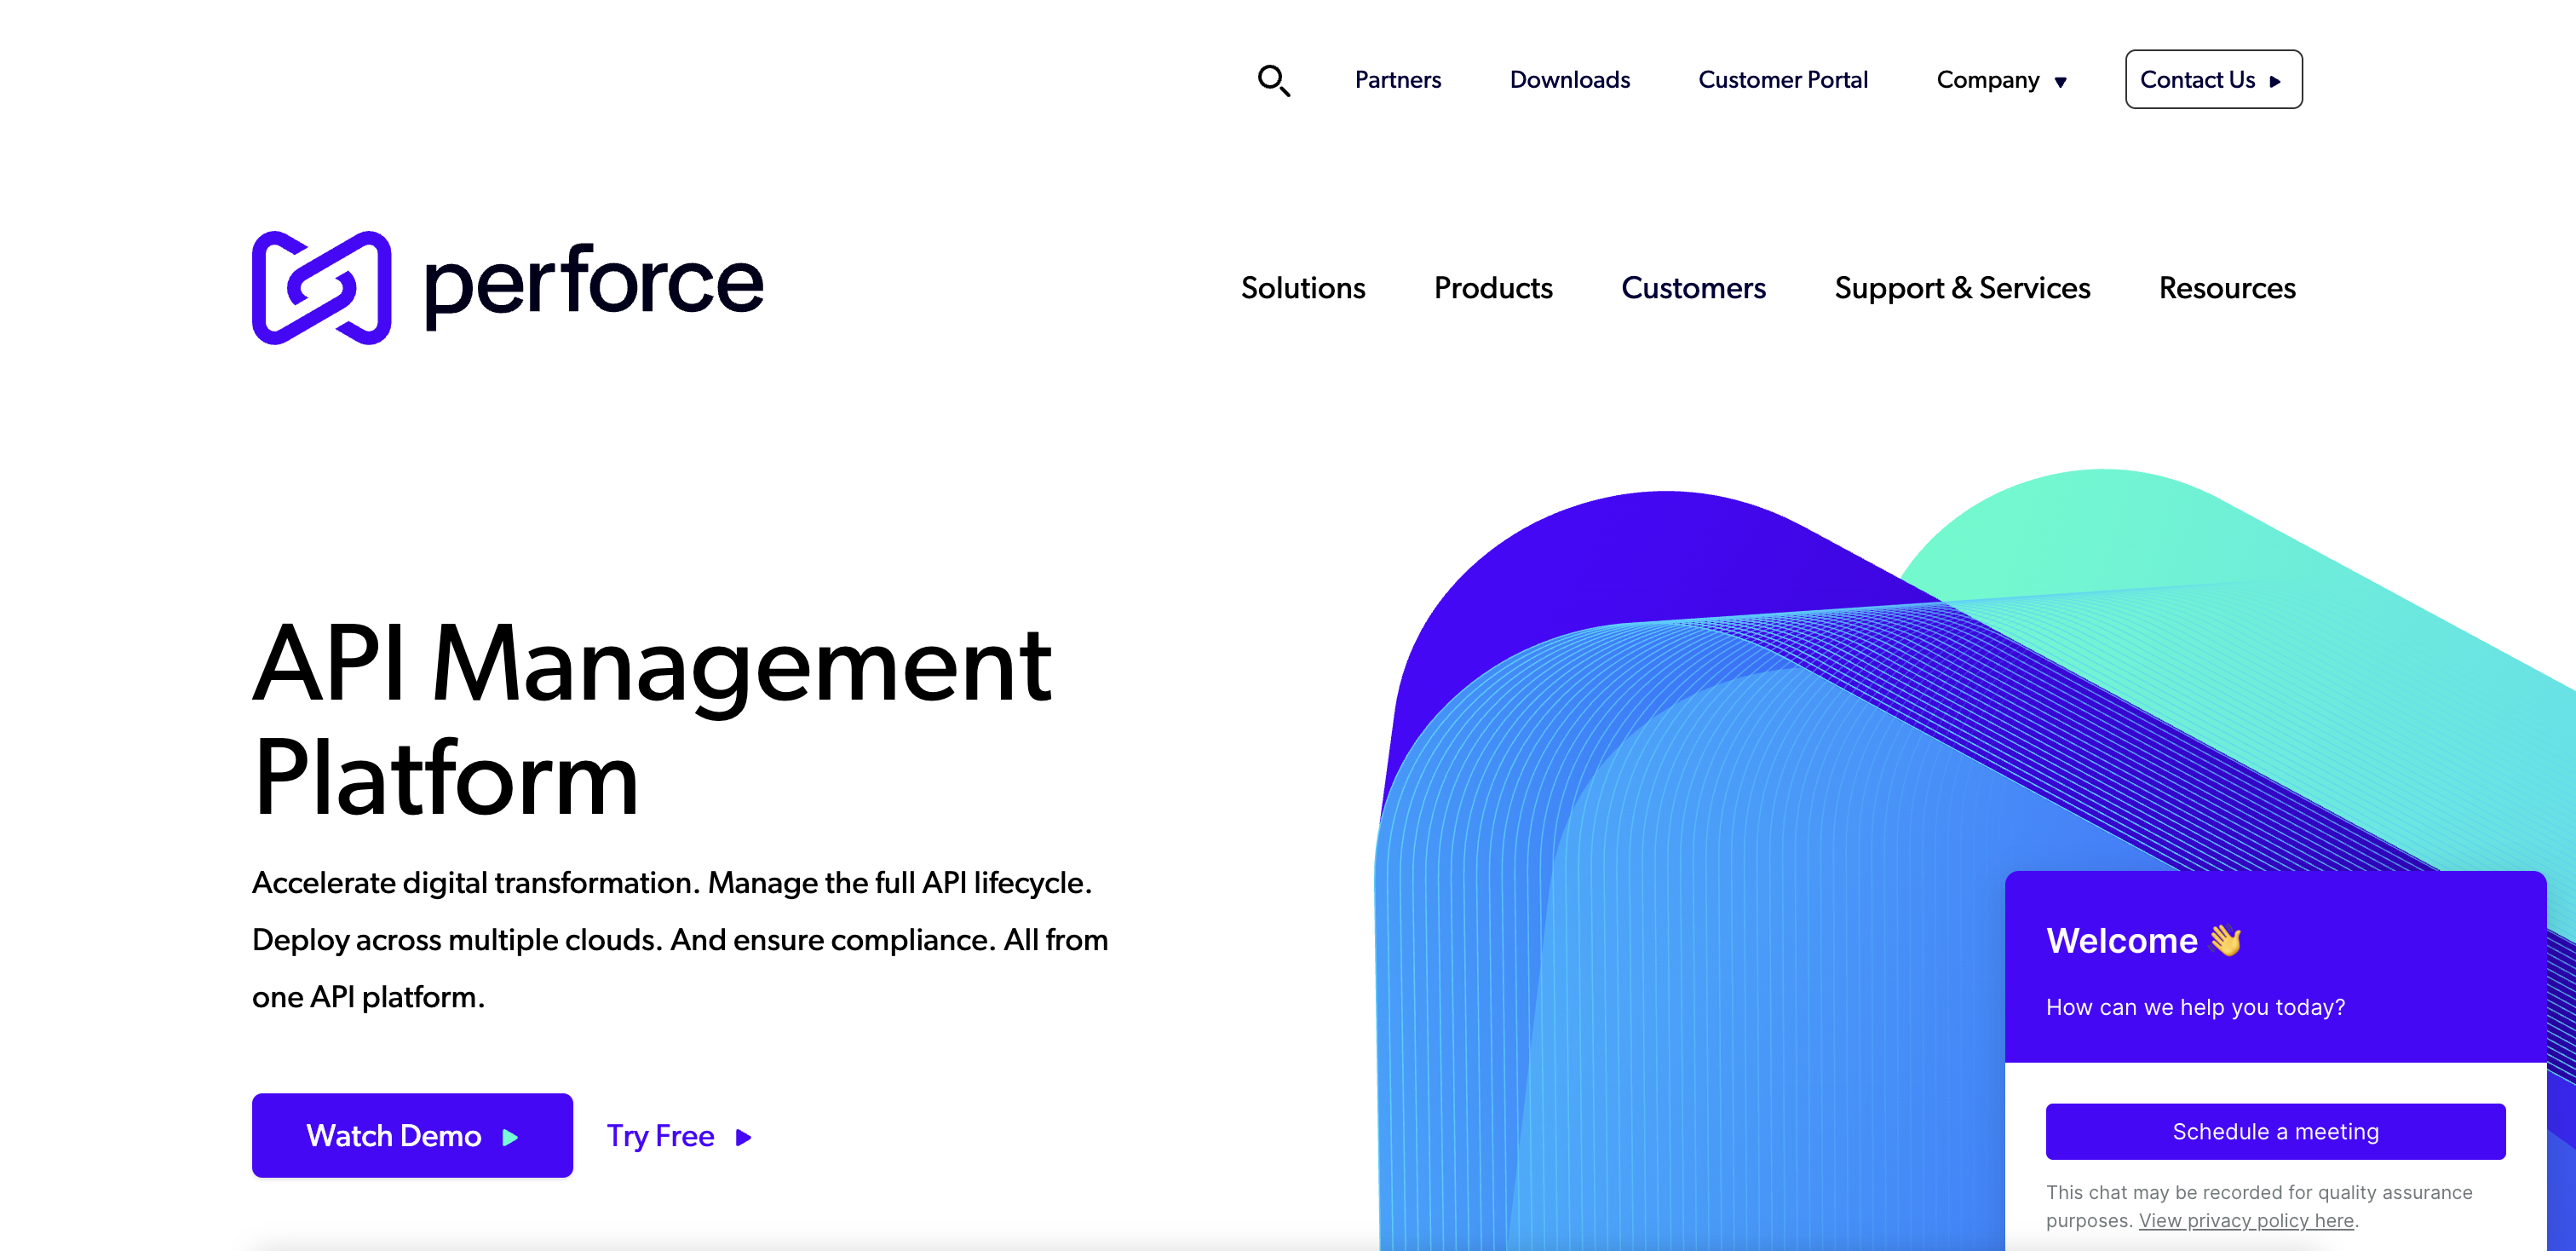This screenshot has width=2576, height=1251.
Task: Visit the Partners link
Action: (1397, 80)
